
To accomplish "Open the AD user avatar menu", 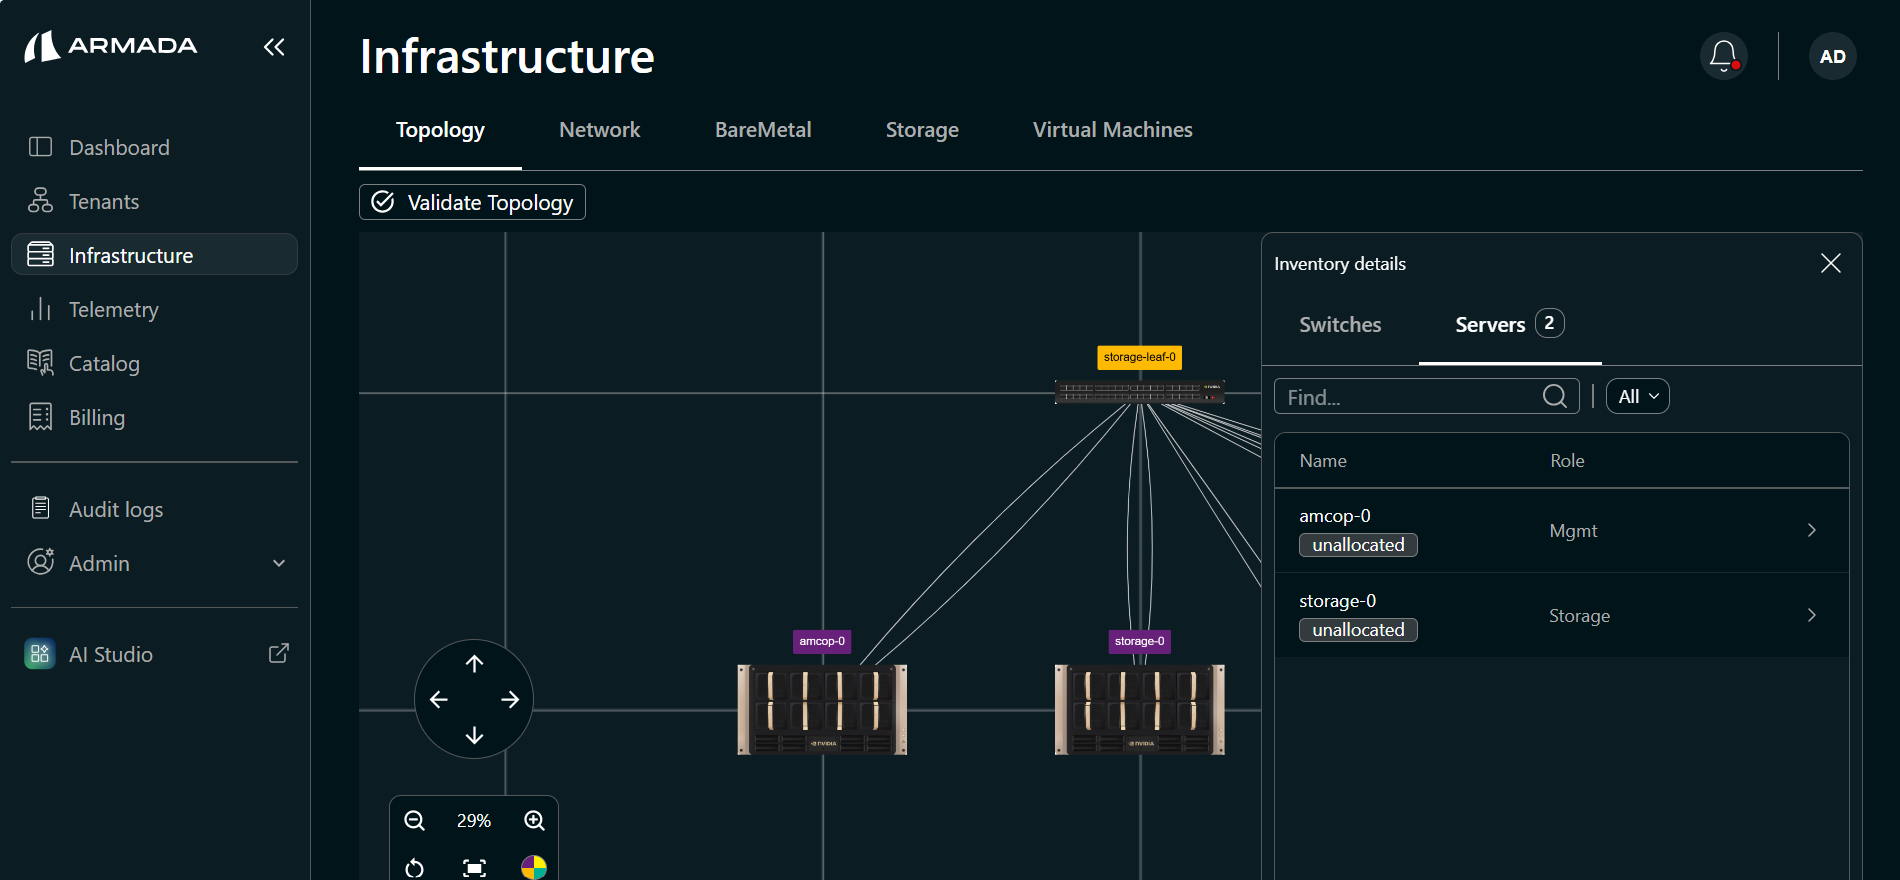I will (1832, 56).
